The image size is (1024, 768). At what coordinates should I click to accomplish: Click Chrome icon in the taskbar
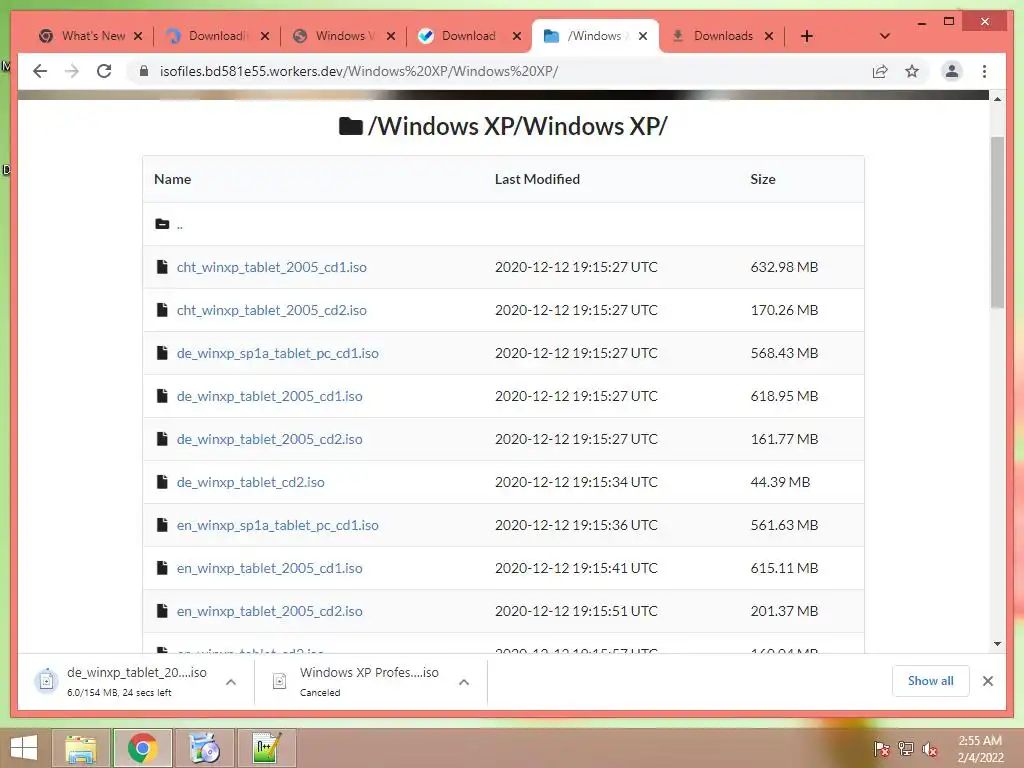pyautogui.click(x=142, y=748)
